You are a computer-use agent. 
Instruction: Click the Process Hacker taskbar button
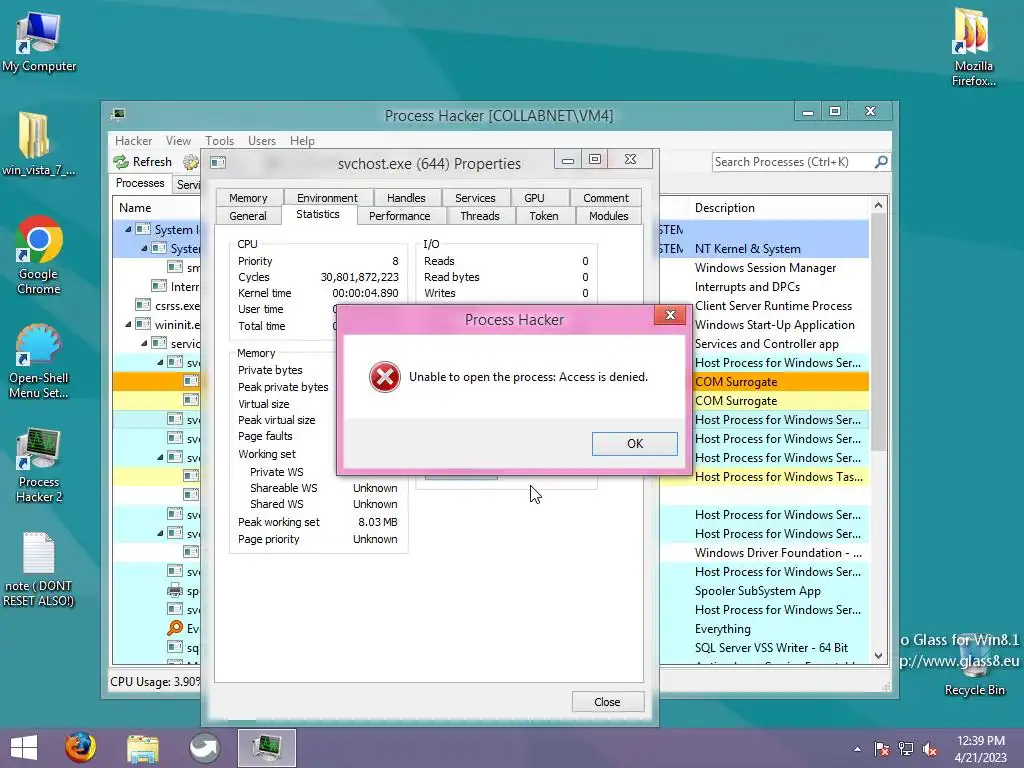[x=266, y=748]
